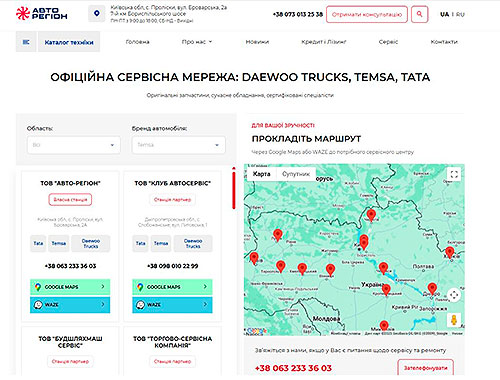Click the red service list scrollbar
The image size is (500, 380).
point(234,188)
